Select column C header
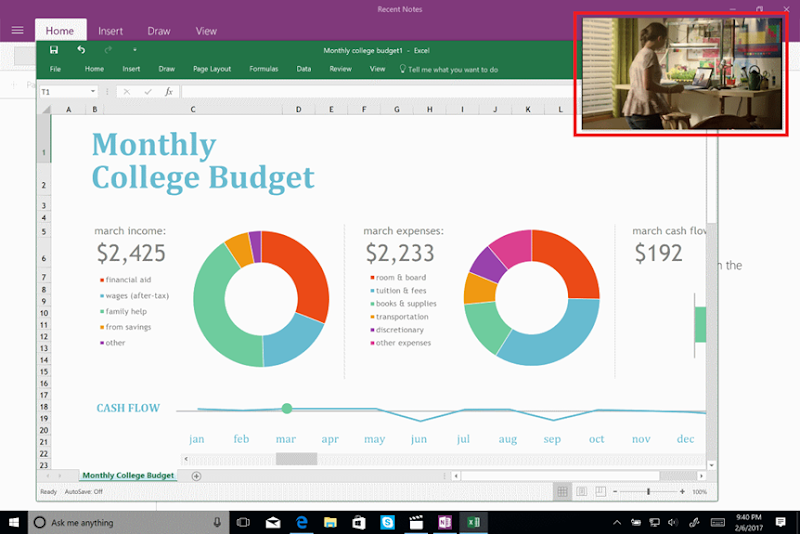Viewport: 800px width, 534px height. coord(192,109)
